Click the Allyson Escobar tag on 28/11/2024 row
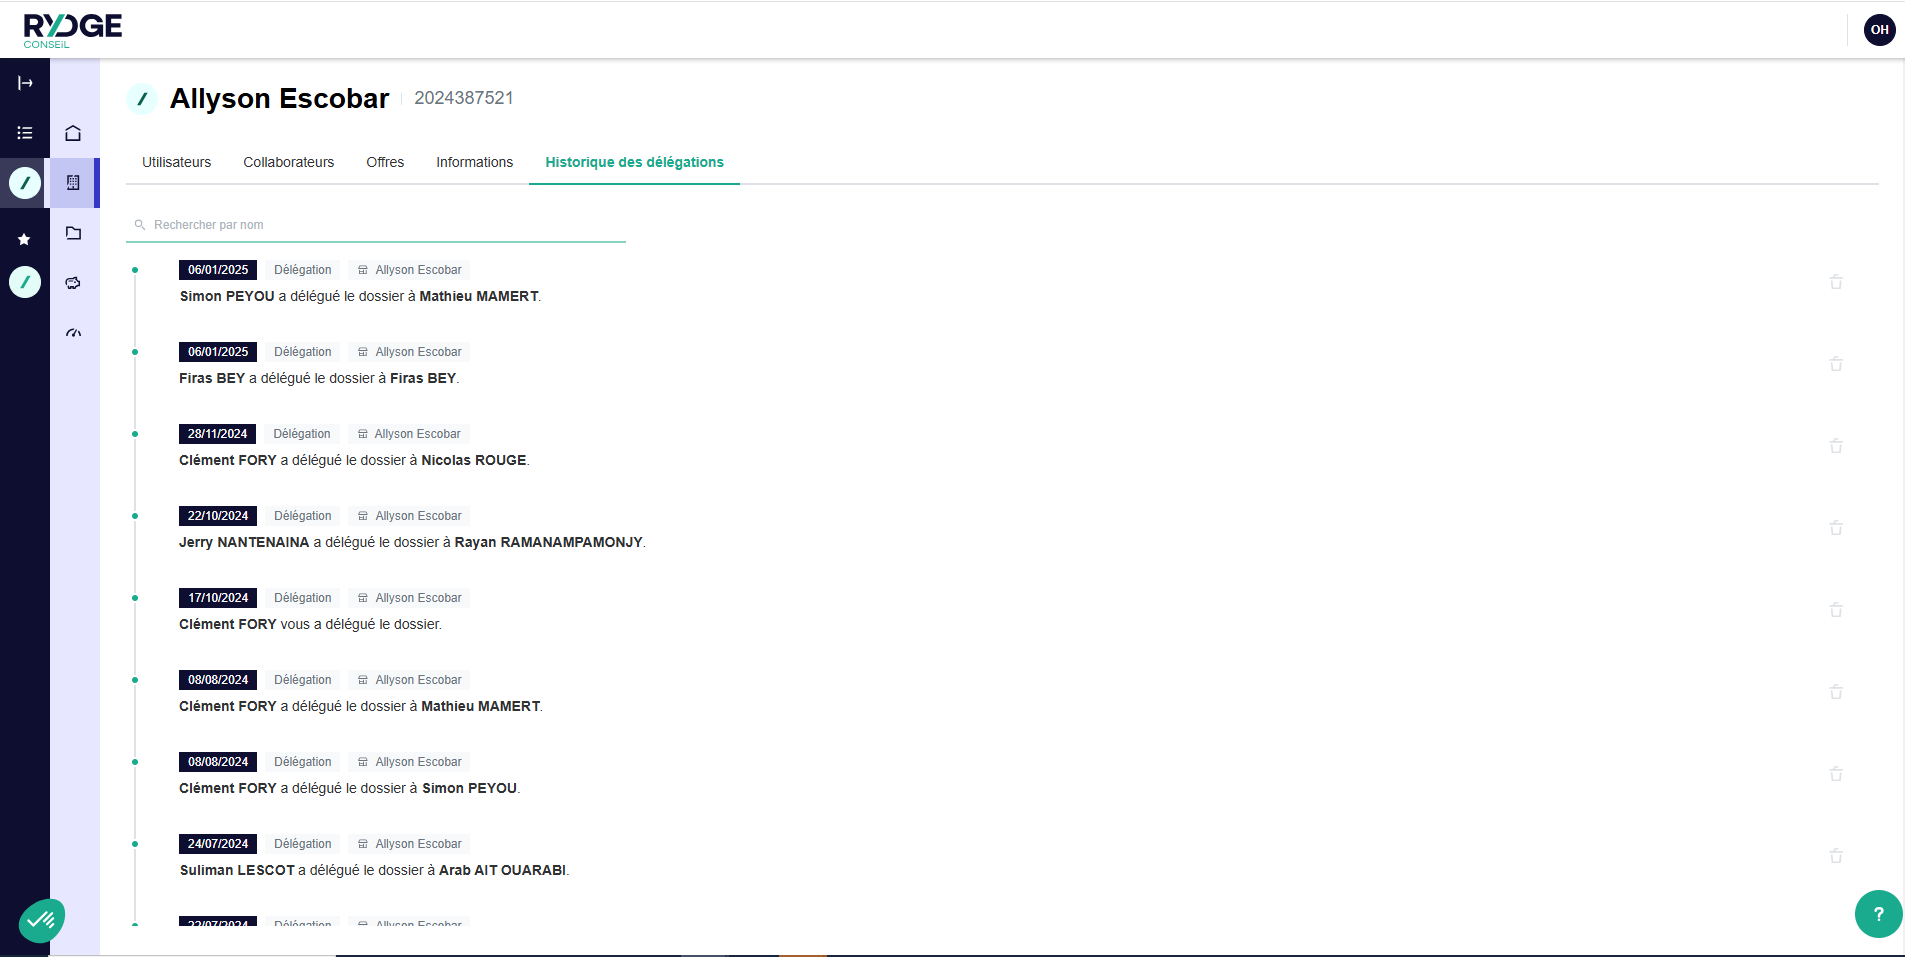This screenshot has height=957, width=1905. (x=409, y=434)
